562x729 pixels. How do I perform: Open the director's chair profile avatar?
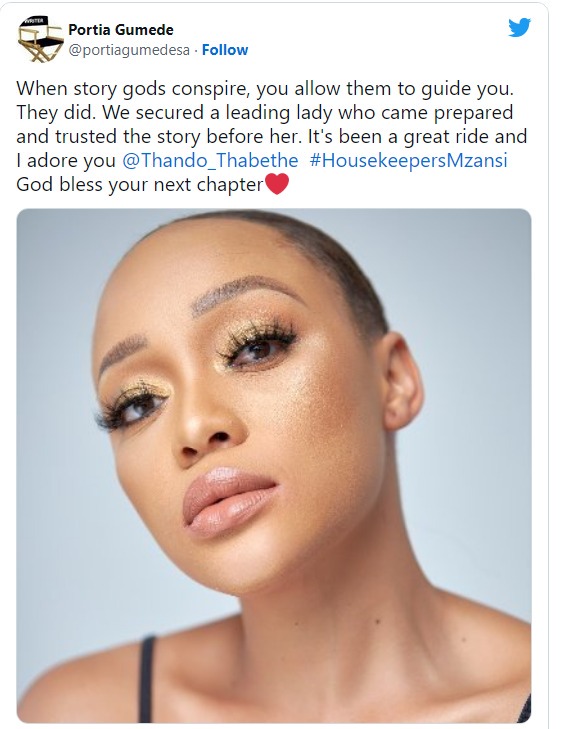[40, 39]
